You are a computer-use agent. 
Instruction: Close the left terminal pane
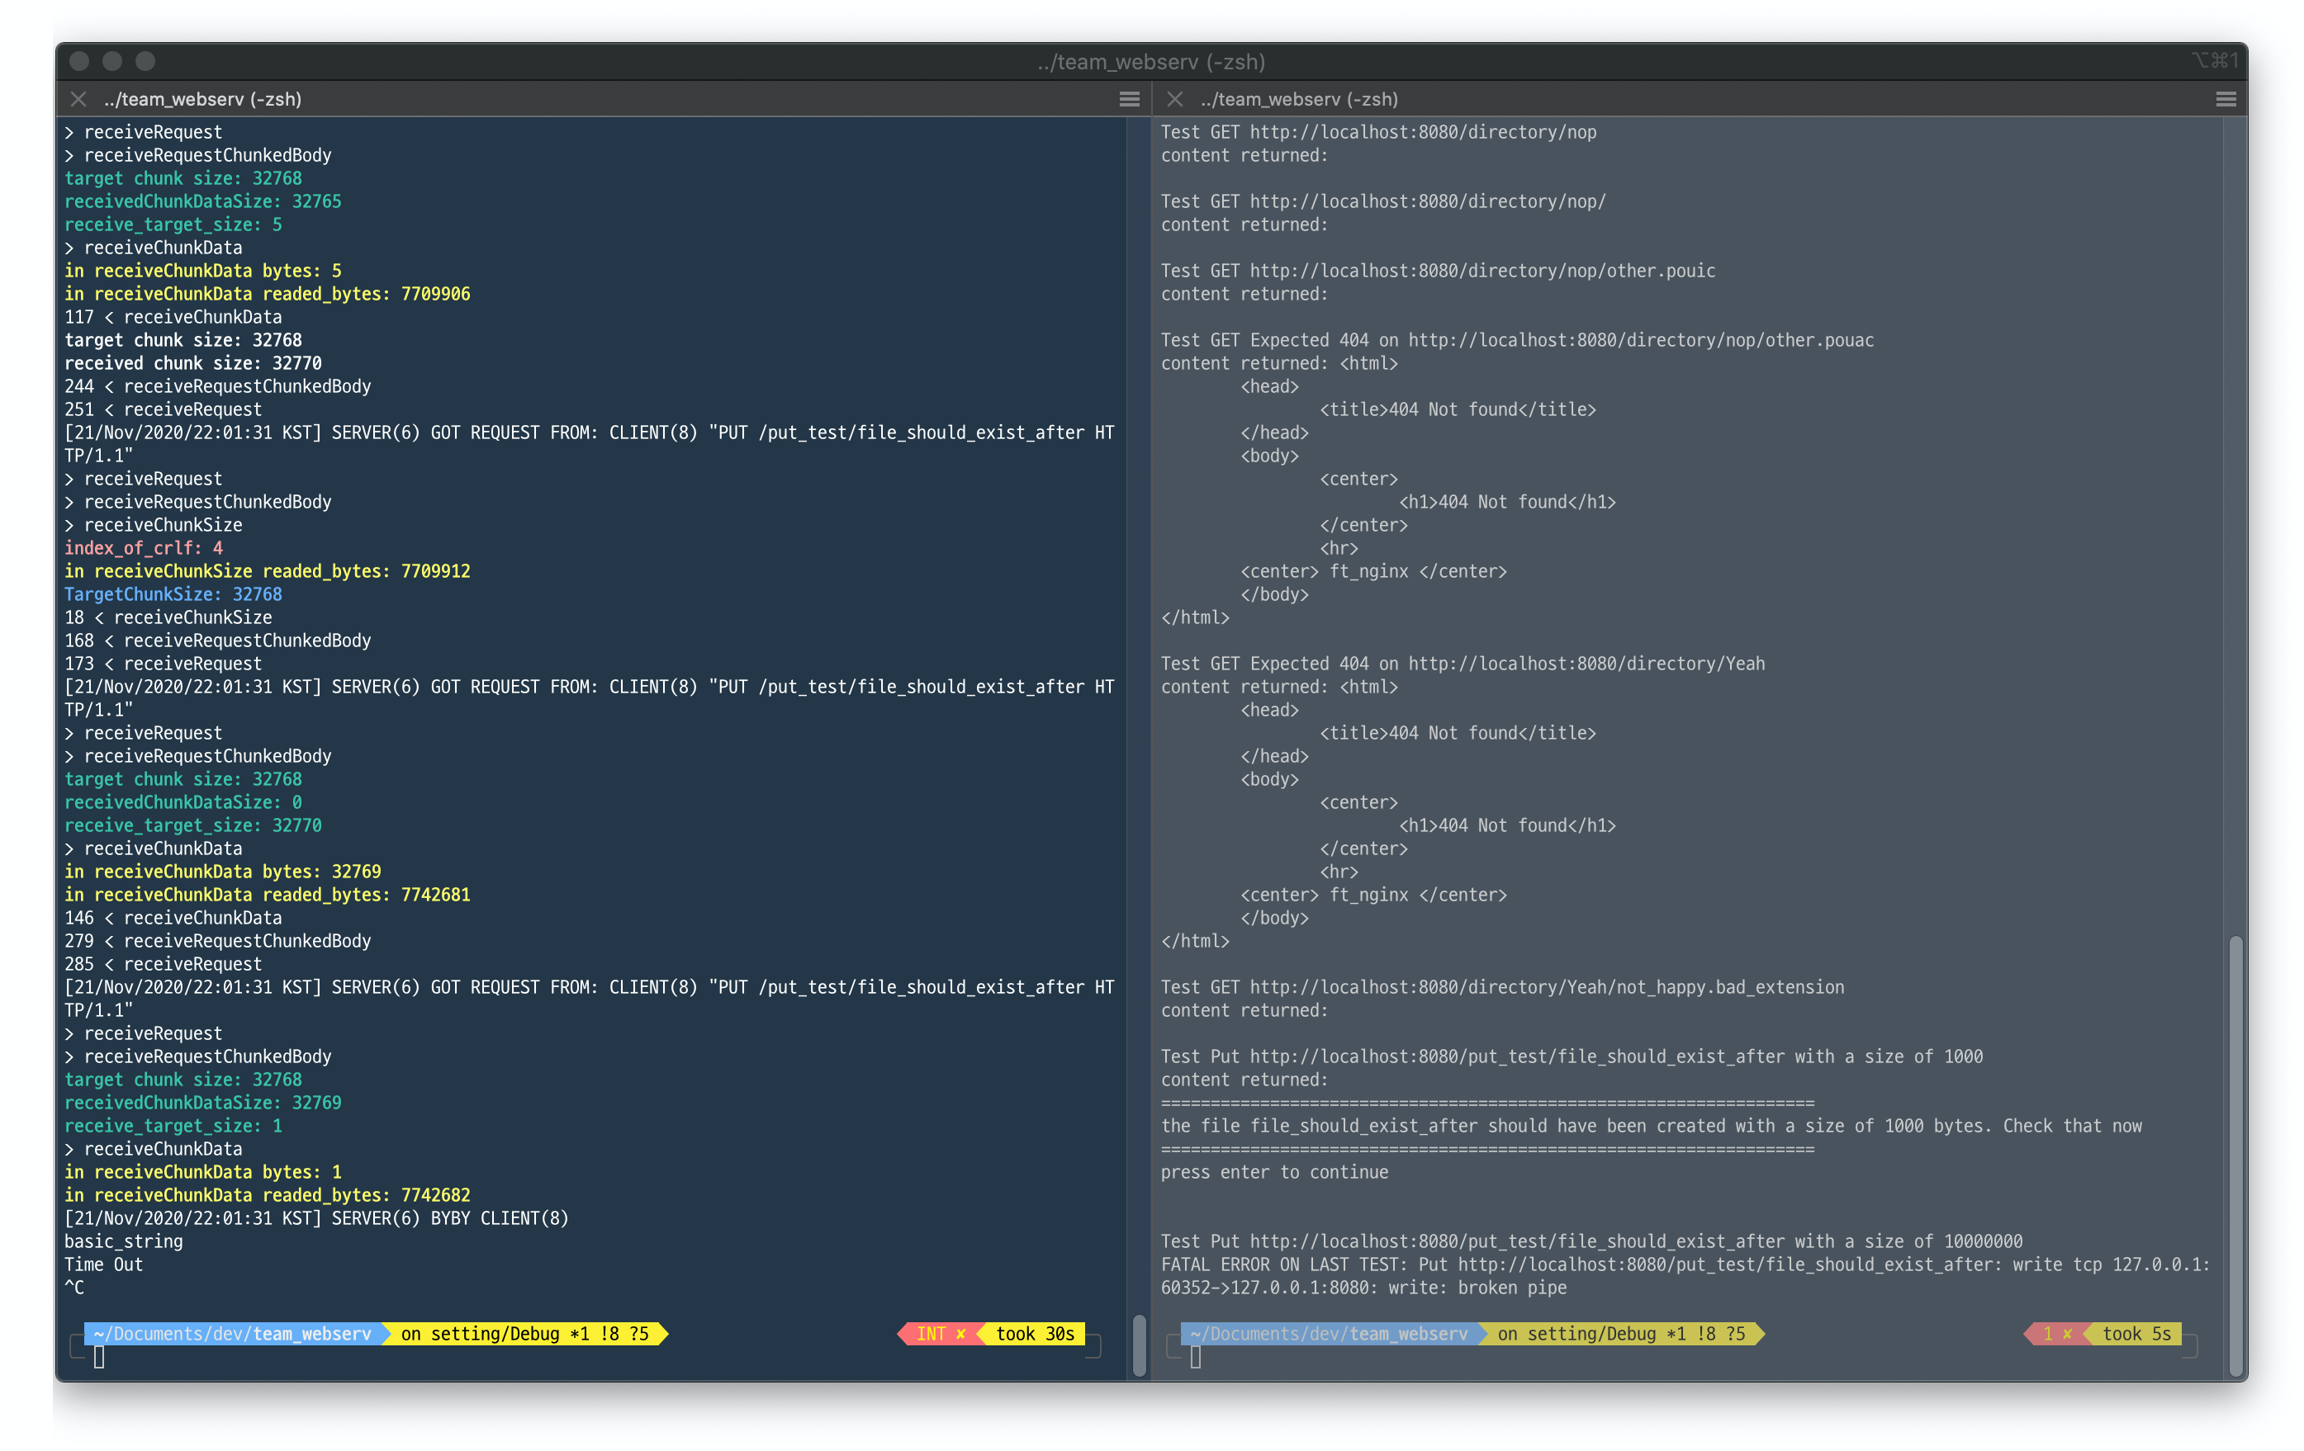pyautogui.click(x=78, y=99)
